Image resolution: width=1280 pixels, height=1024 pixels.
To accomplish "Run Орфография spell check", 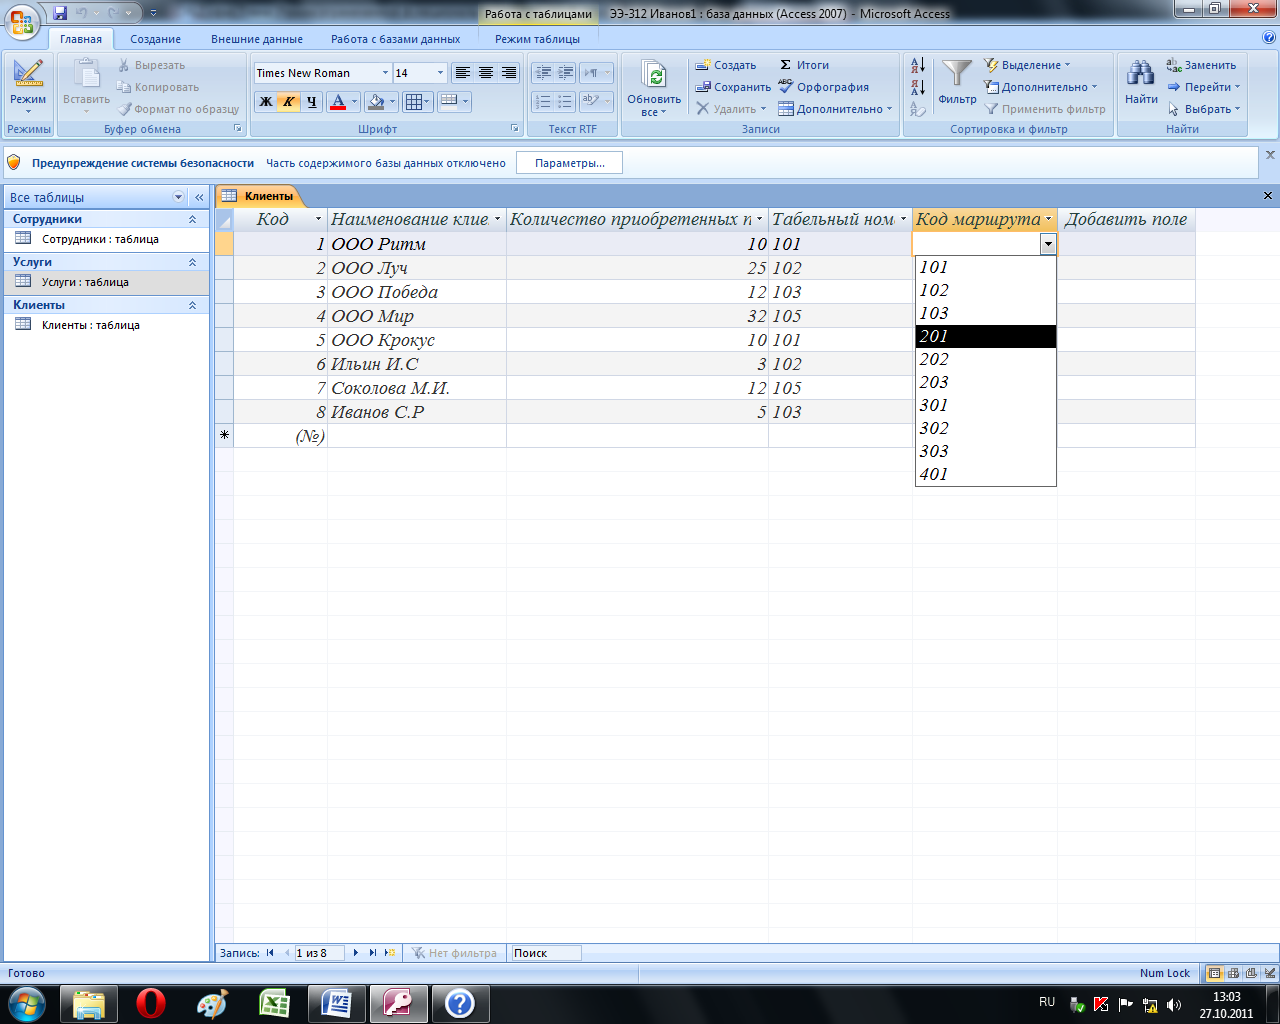I will click(823, 87).
